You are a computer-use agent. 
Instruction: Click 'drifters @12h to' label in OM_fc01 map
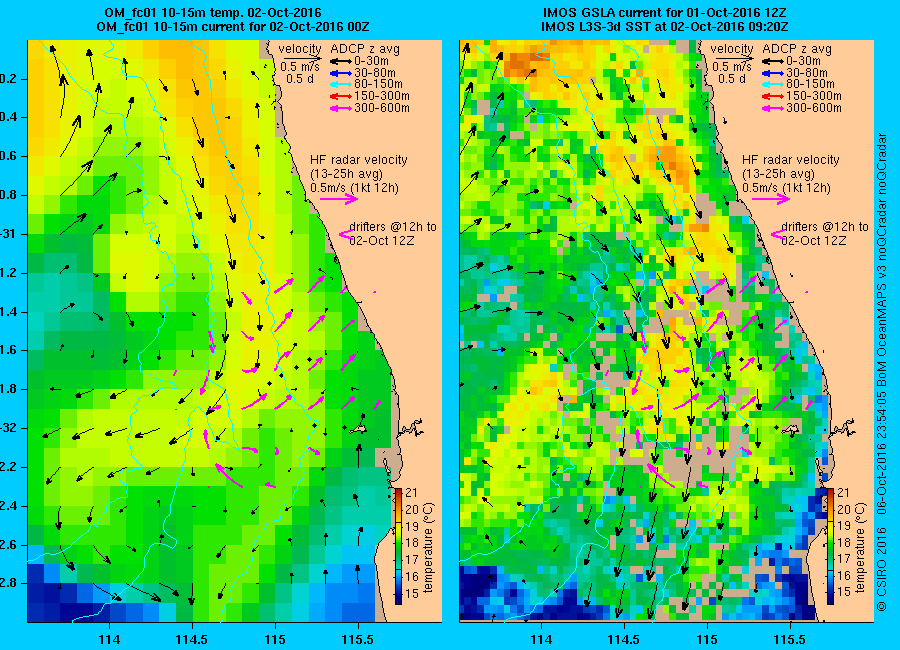coord(393,227)
